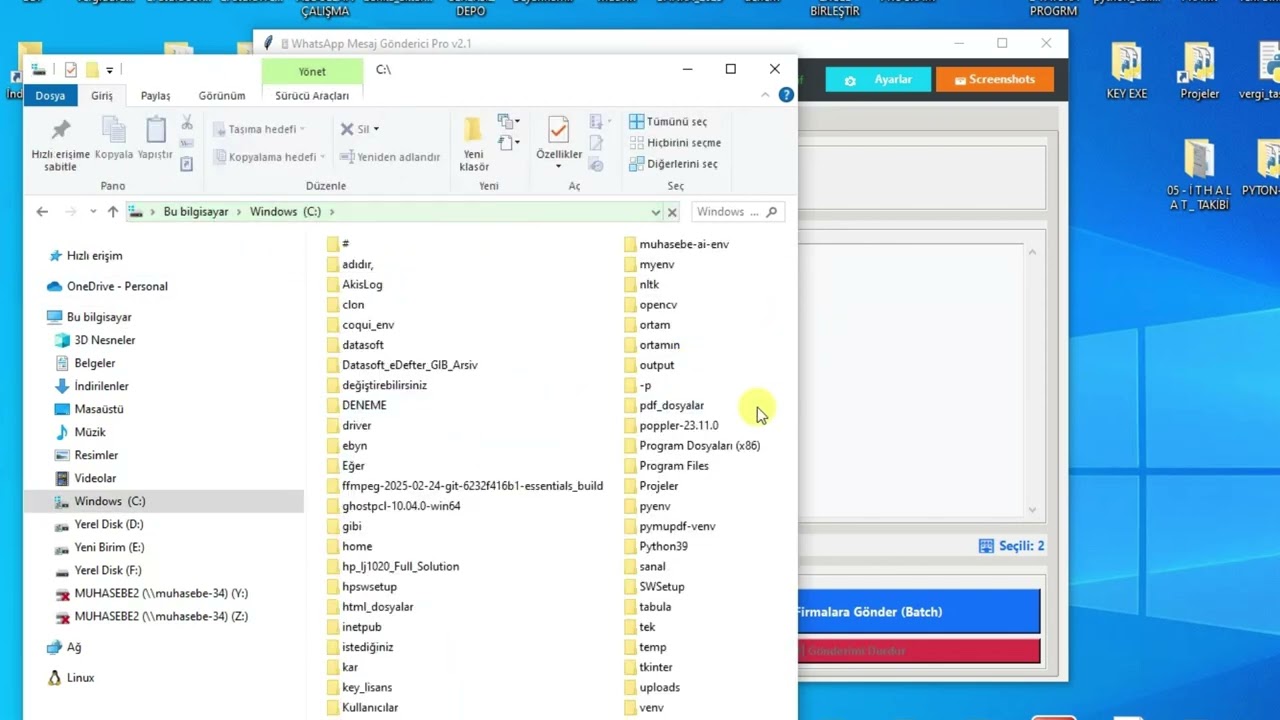This screenshot has width=1280, height=720.
Task: Open the Dosya menu
Action: coord(50,96)
